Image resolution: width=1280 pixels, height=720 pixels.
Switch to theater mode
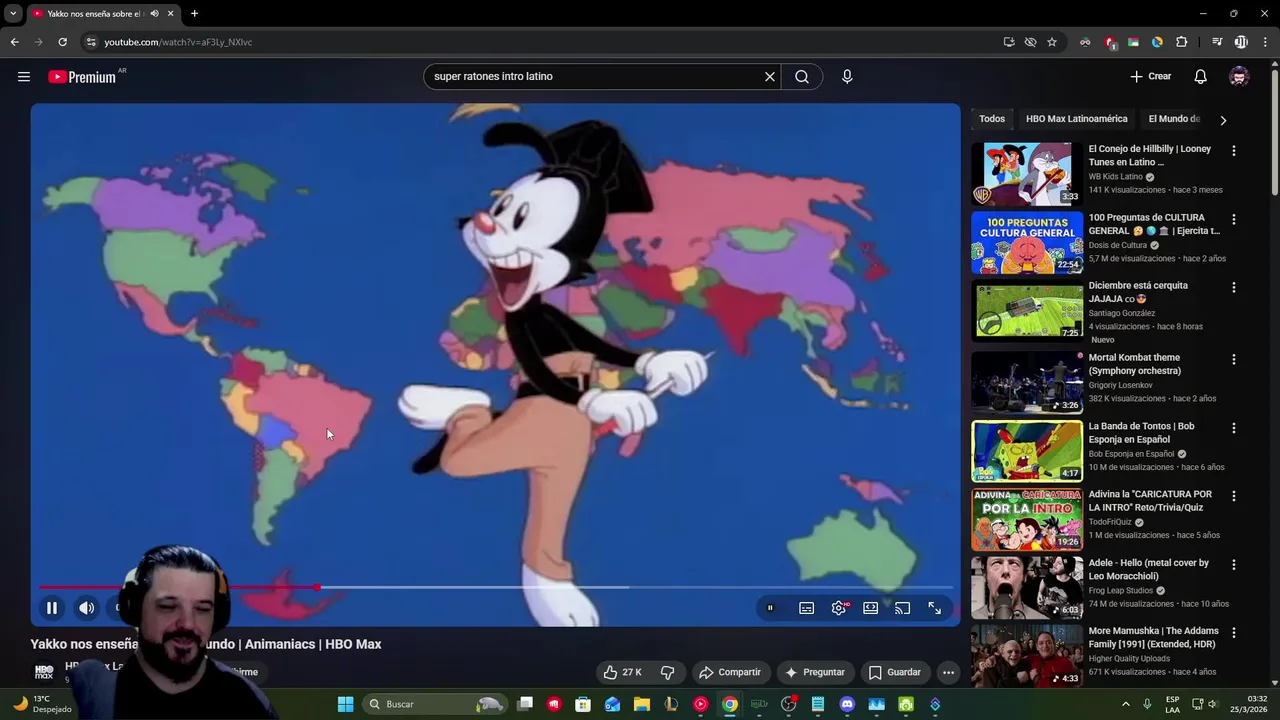(x=871, y=608)
